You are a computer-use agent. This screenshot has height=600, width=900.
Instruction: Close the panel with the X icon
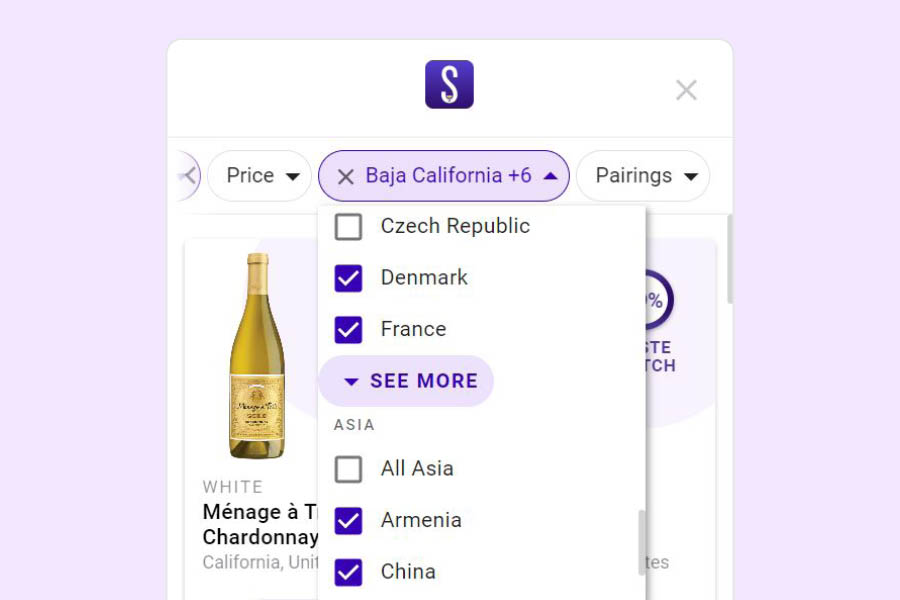click(686, 90)
